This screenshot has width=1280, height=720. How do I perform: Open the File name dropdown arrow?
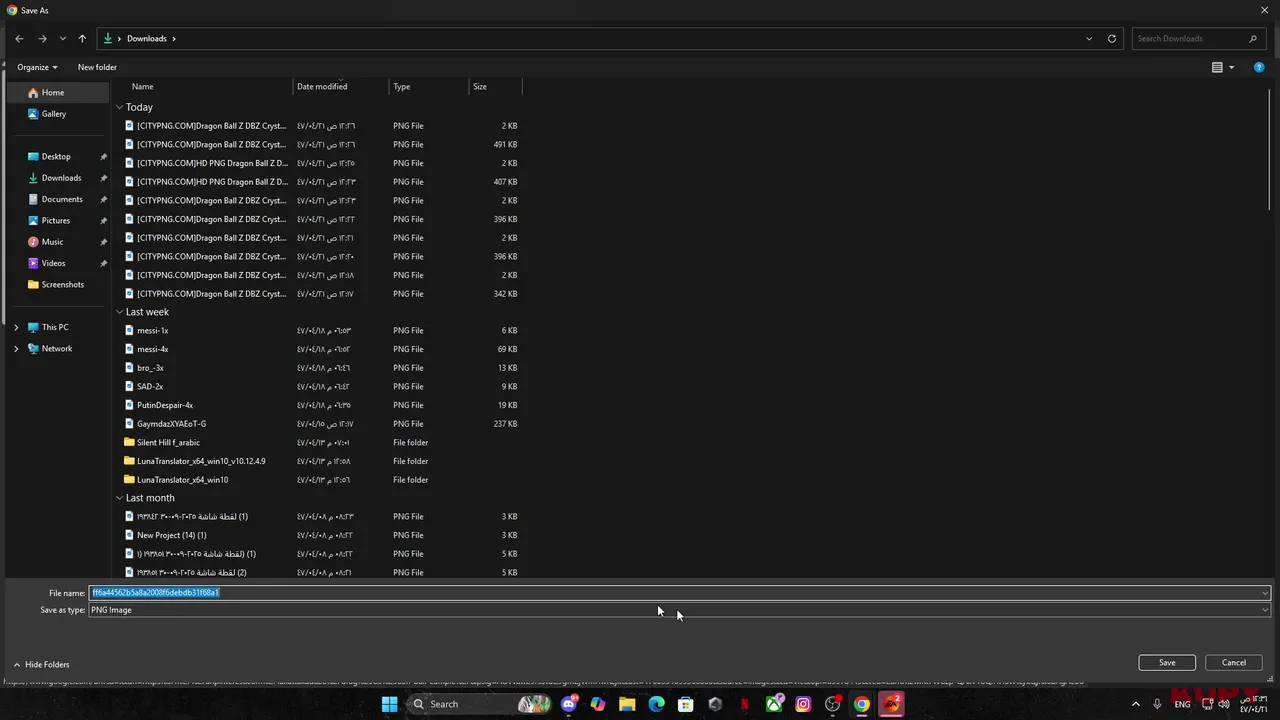pos(1264,593)
